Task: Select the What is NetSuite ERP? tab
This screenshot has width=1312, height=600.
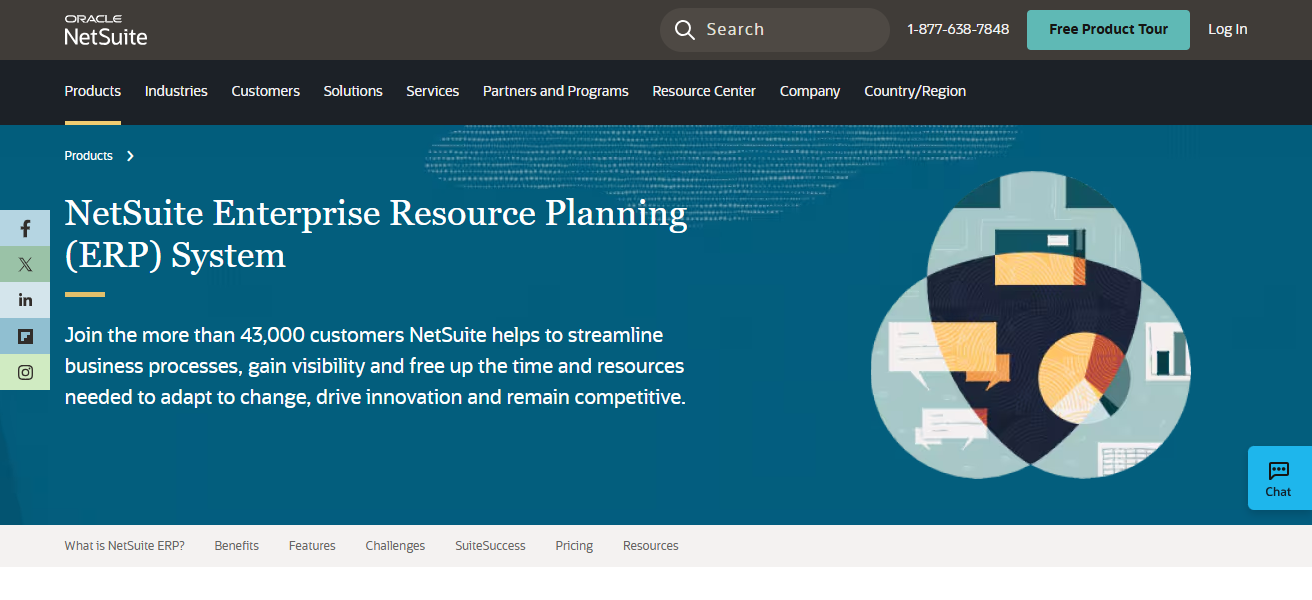Action: [124, 545]
